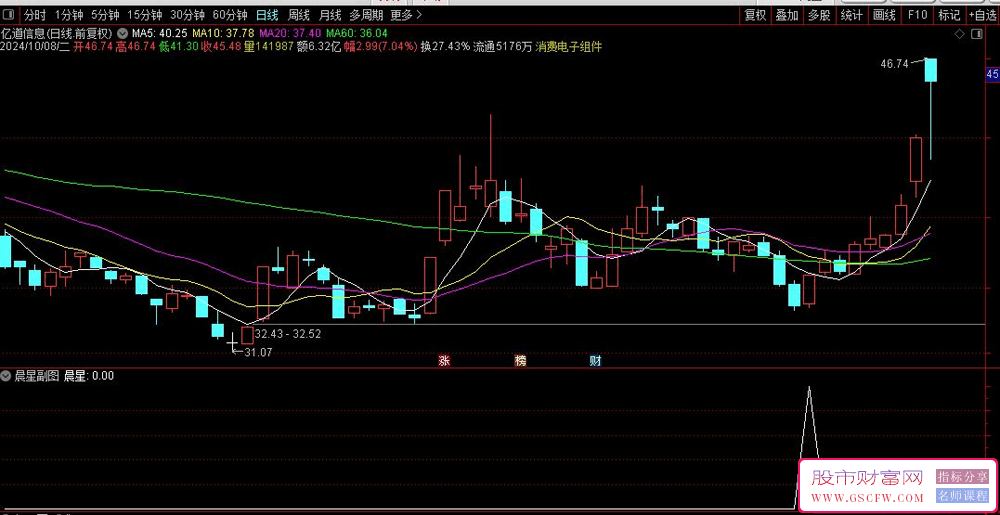Click the 晨星副图 indicator name
The width and height of the screenshot is (1000, 515).
(x=37, y=376)
